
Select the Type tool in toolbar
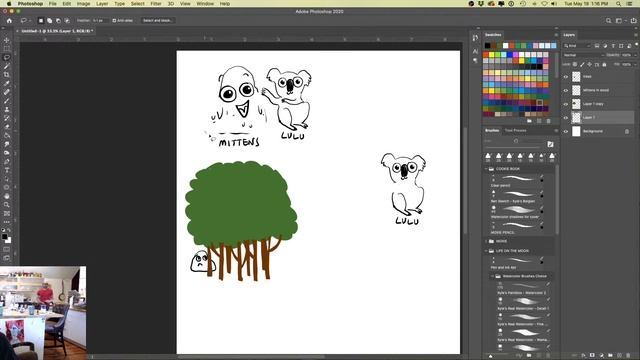[7, 170]
